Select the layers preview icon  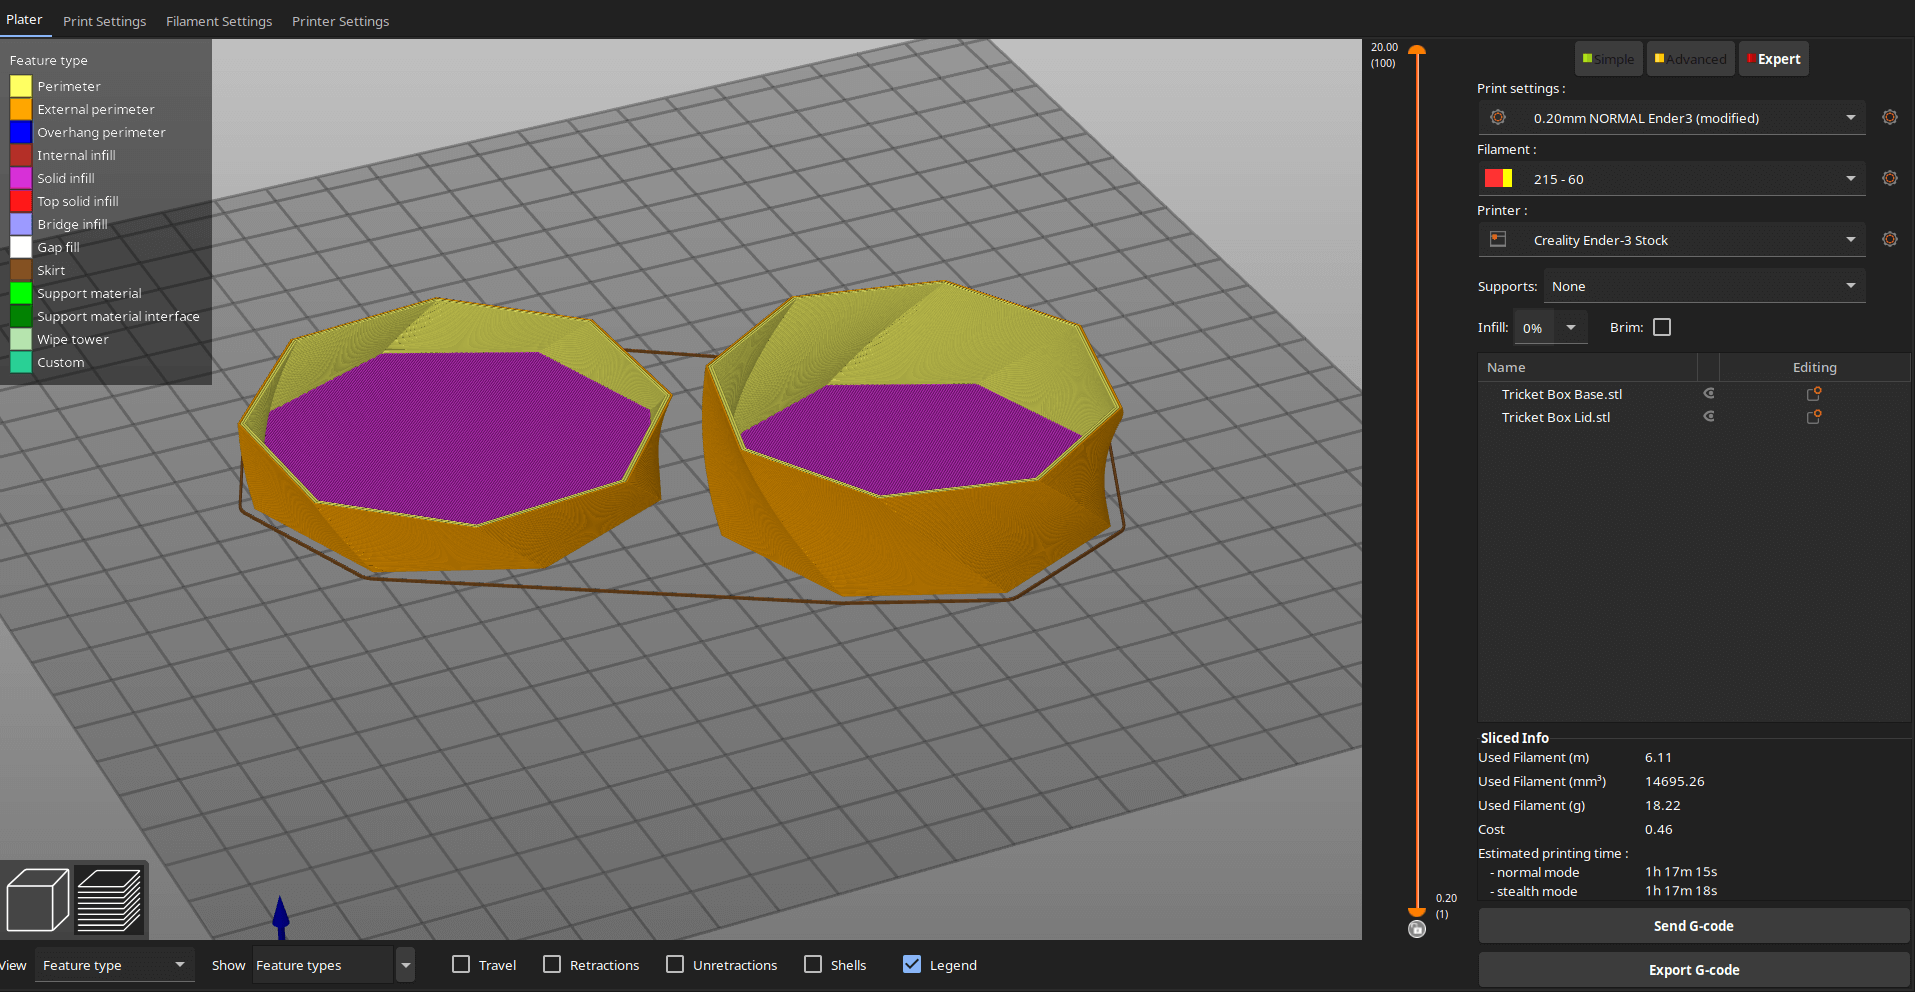point(110,899)
